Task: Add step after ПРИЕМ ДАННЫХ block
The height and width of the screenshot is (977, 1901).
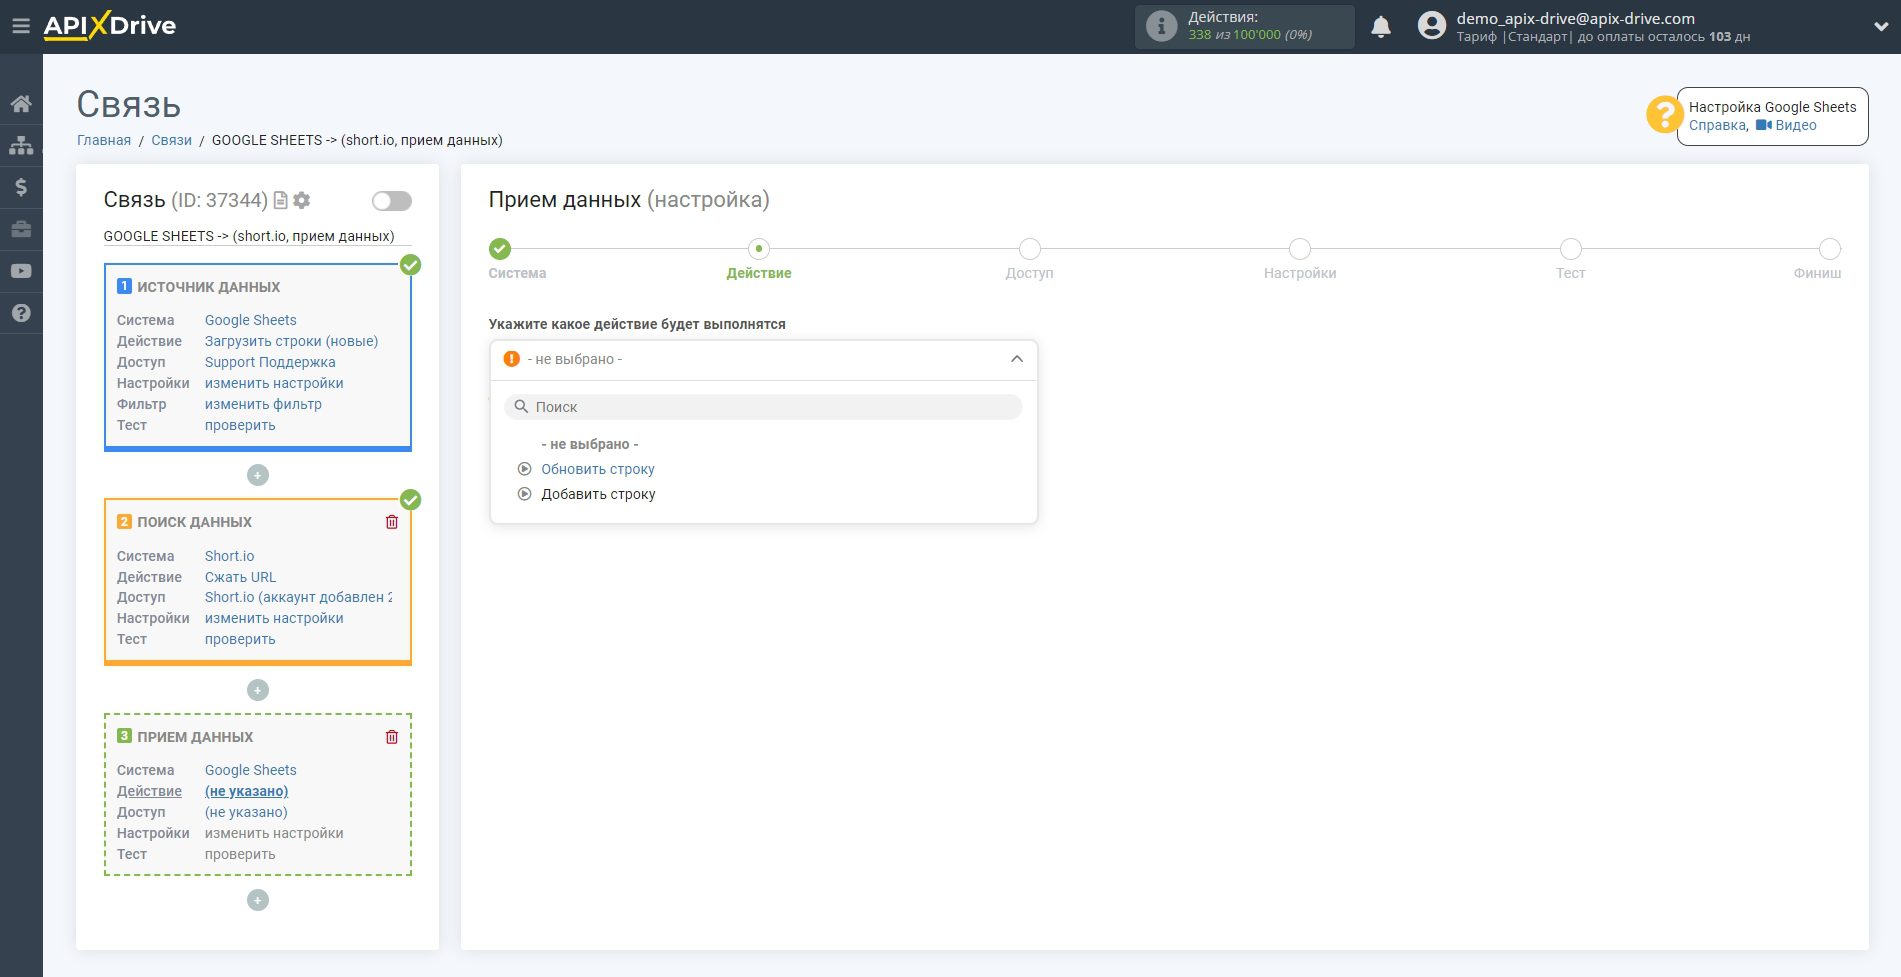Action: (258, 900)
